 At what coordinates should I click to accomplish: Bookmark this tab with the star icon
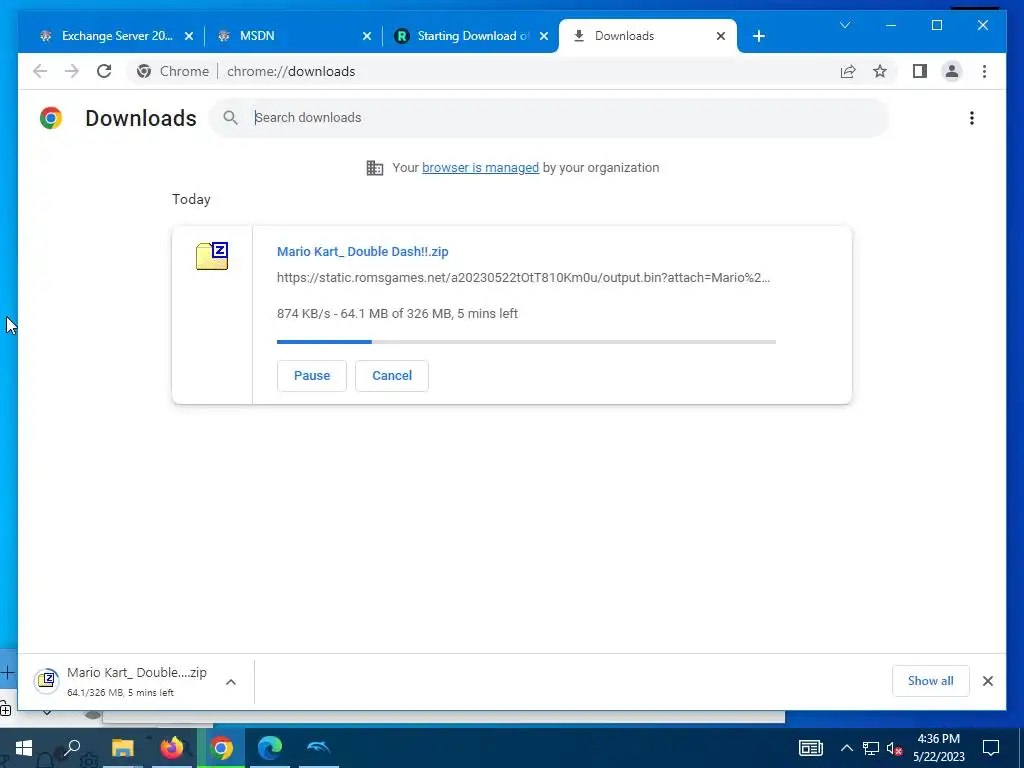880,71
